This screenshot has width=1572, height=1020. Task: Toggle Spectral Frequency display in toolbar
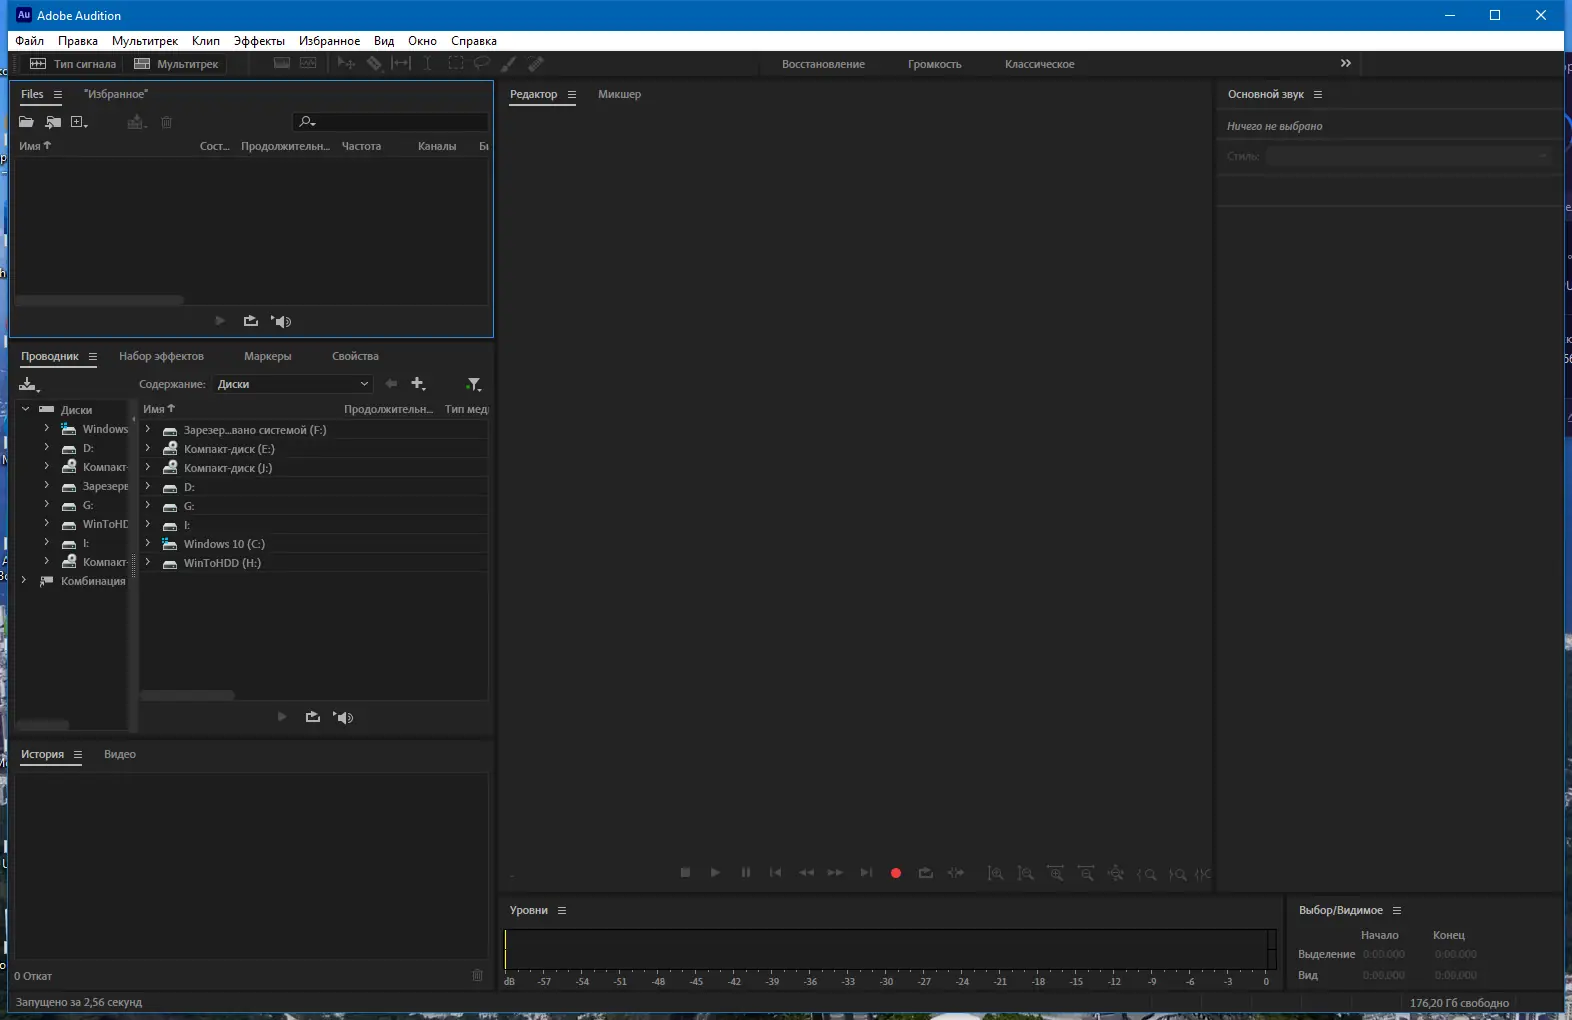(x=282, y=63)
